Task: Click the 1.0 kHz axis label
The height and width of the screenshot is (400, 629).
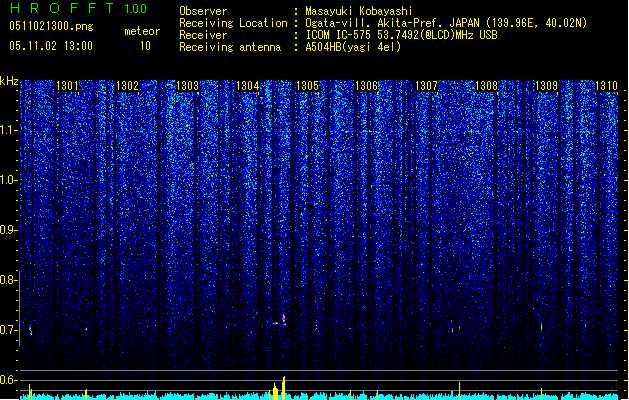Action: (x=9, y=180)
